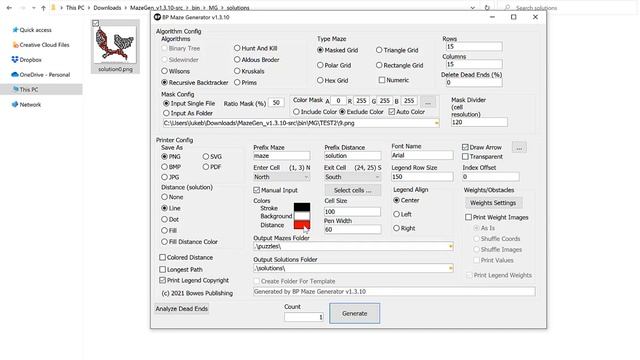Pick the Stroke color swatch
The width and height of the screenshot is (640, 360).
pyautogui.click(x=302, y=207)
